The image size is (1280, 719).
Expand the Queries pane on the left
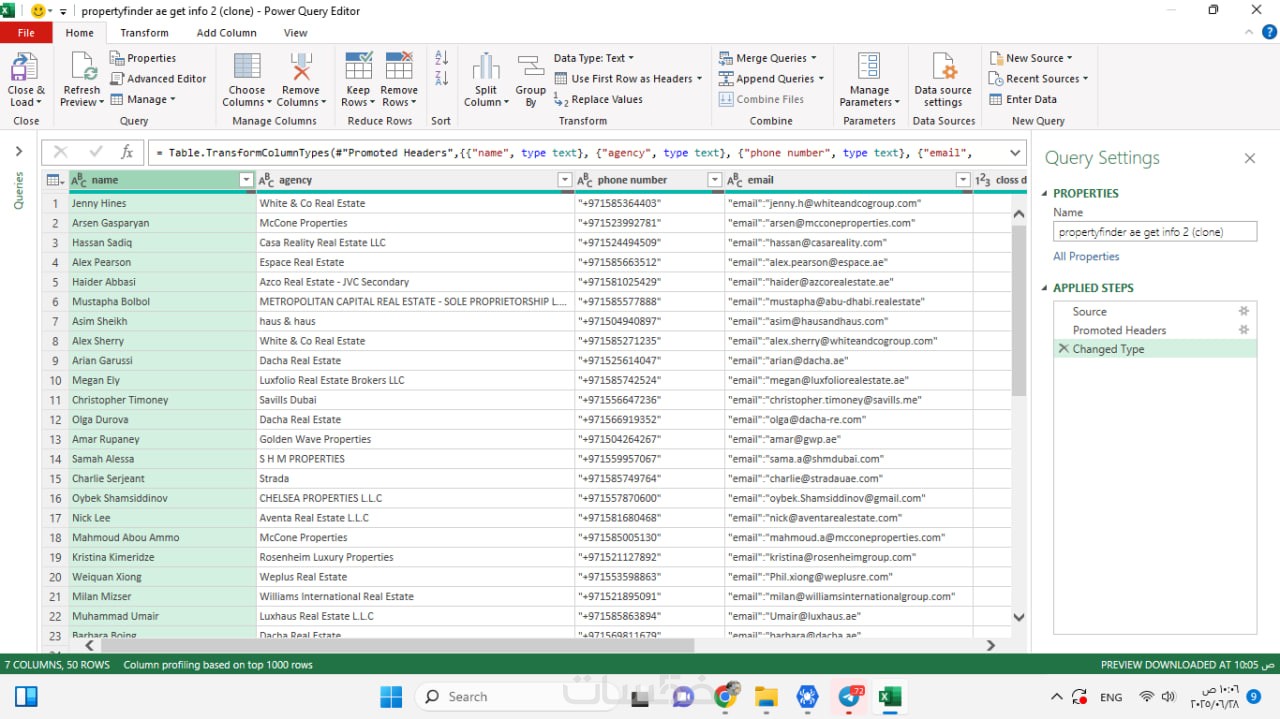[18, 152]
